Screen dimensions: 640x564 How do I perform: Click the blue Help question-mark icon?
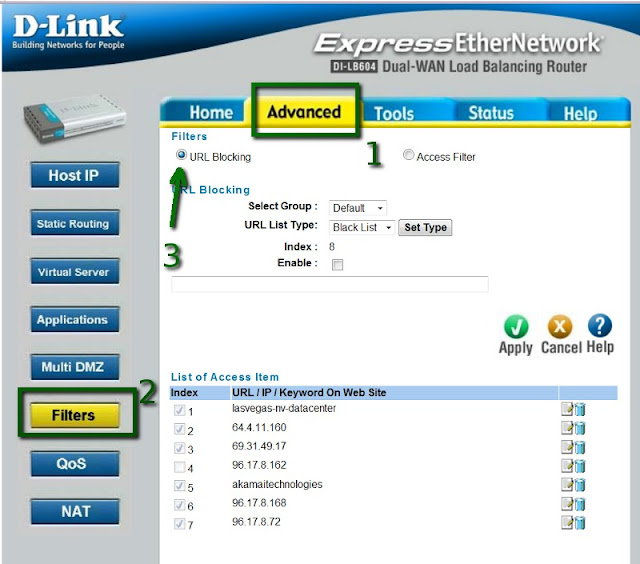click(x=600, y=326)
